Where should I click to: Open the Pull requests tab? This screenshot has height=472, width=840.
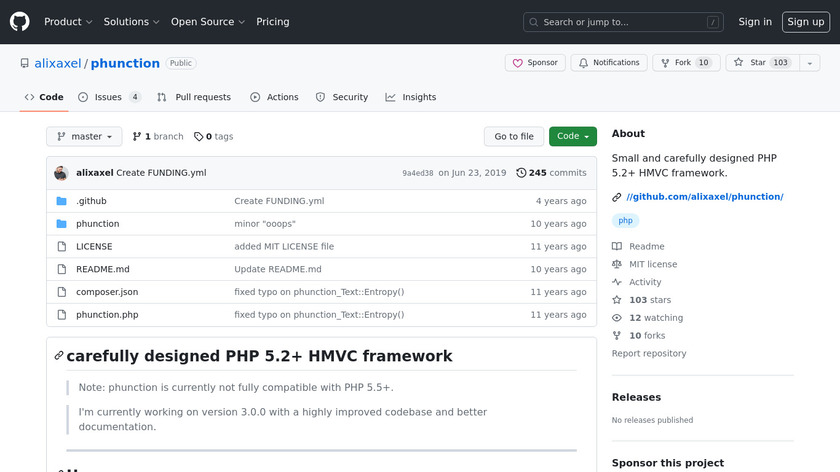point(194,97)
